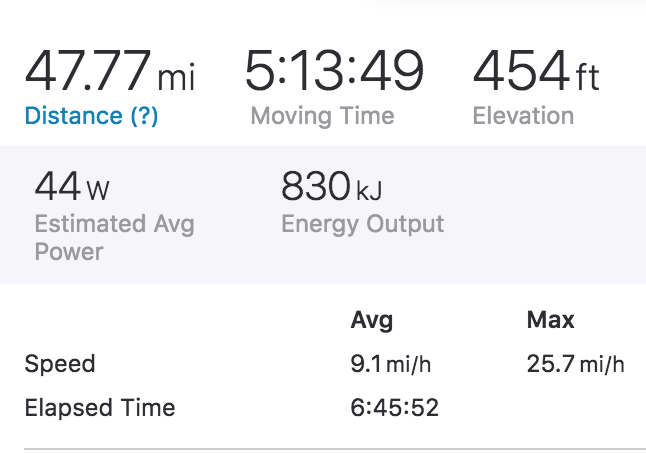Click the Avg column header

pyautogui.click(x=372, y=320)
